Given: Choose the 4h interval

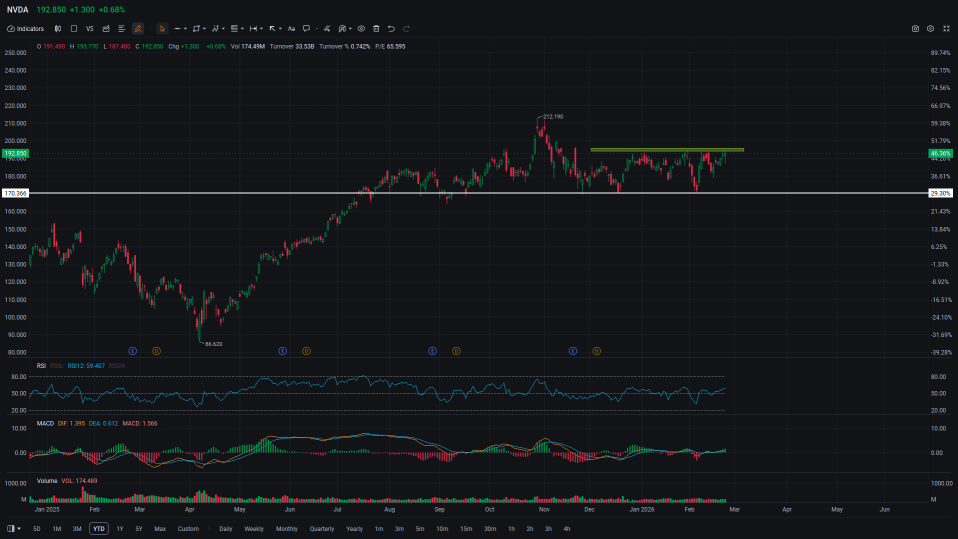Looking at the screenshot, I should pyautogui.click(x=567, y=529).
